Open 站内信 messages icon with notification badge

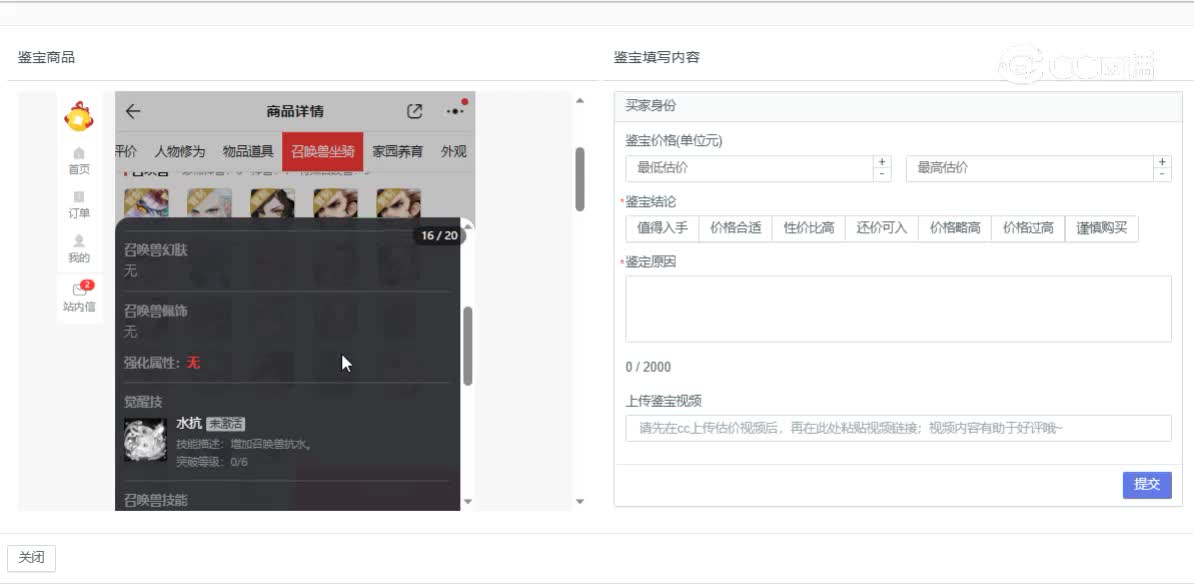tap(78, 292)
